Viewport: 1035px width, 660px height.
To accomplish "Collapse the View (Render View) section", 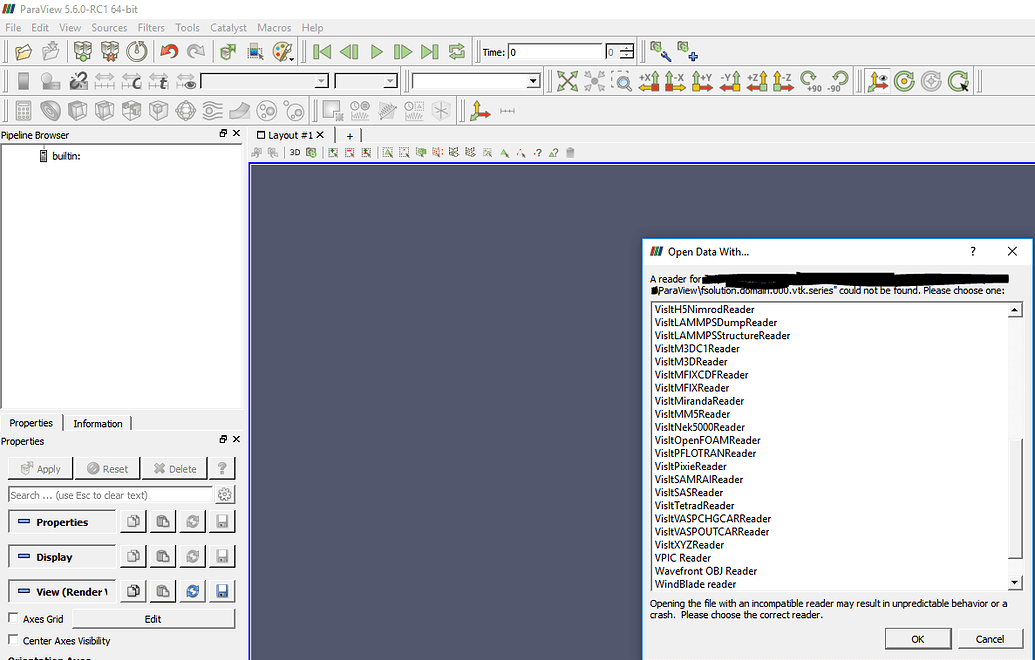I will 62,592.
